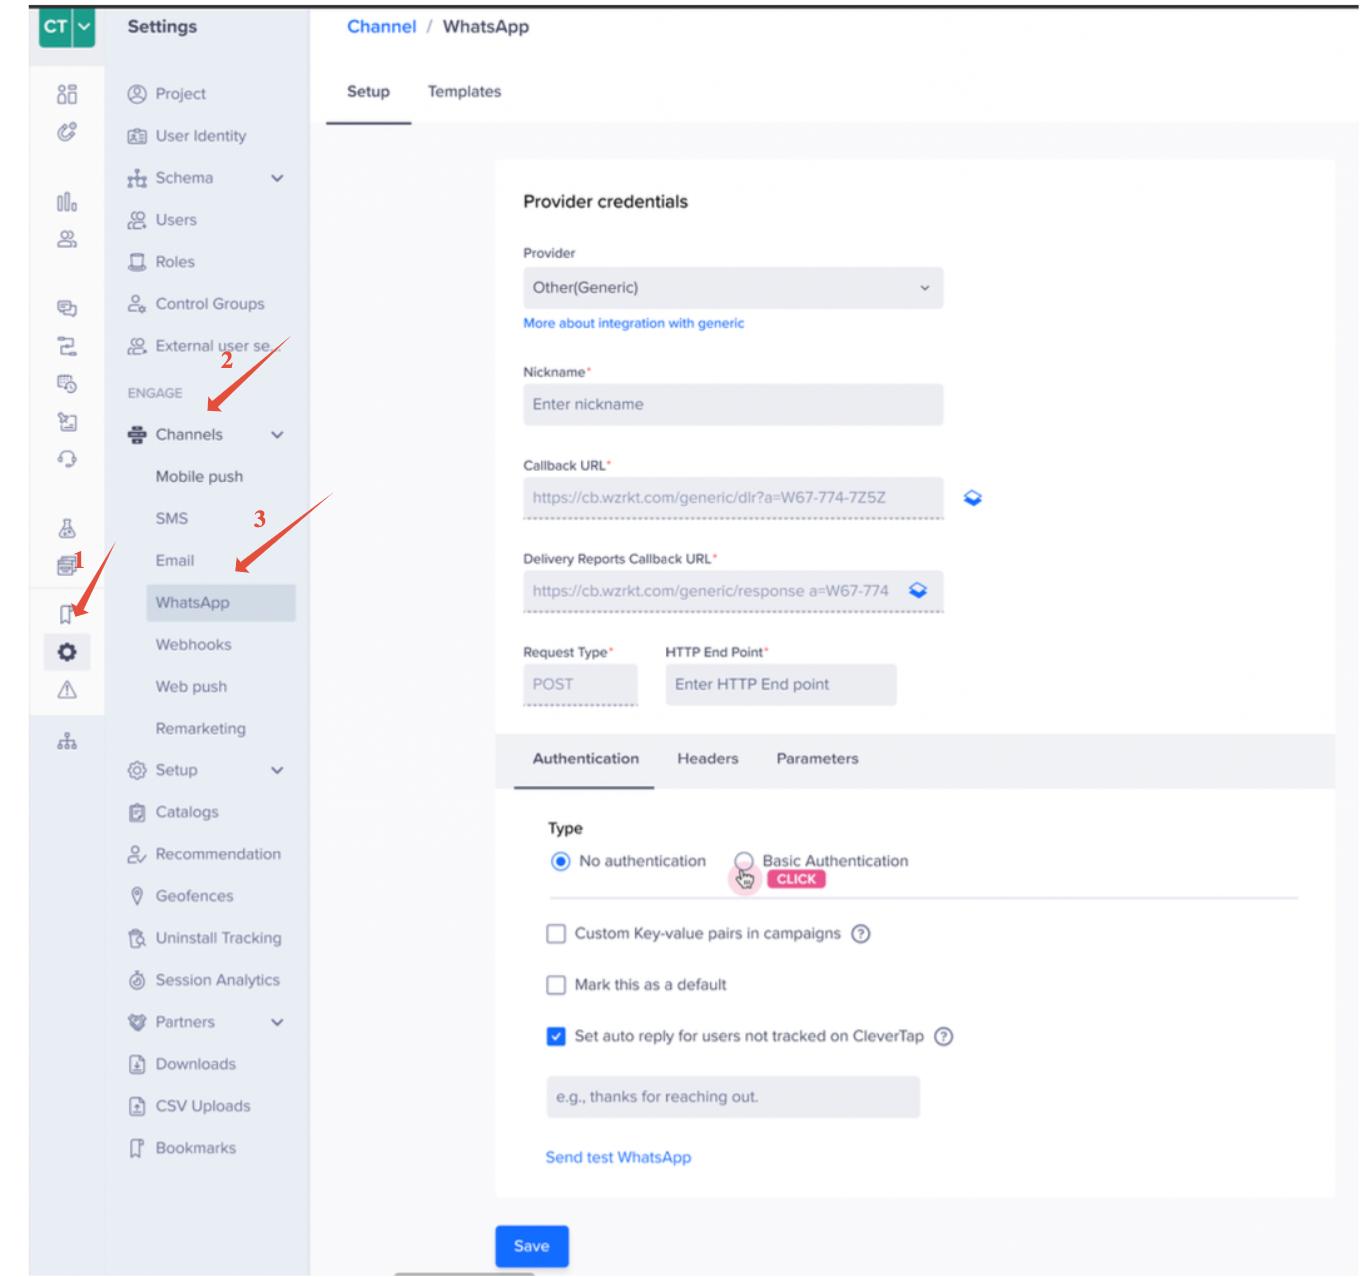
Task: Click help icon beside Set auto reply option
Action: tap(944, 1037)
